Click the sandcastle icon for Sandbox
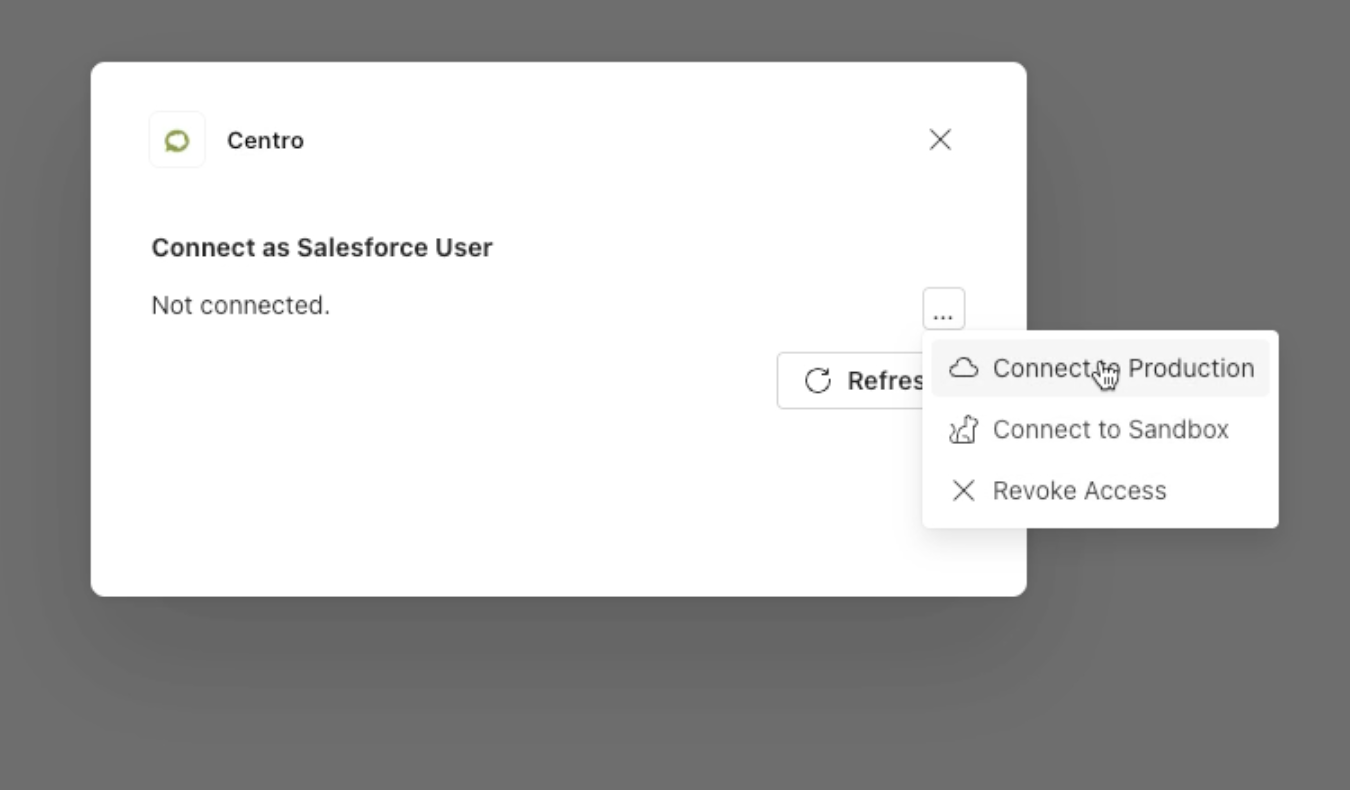Viewport: 1350px width, 790px height. click(963, 430)
